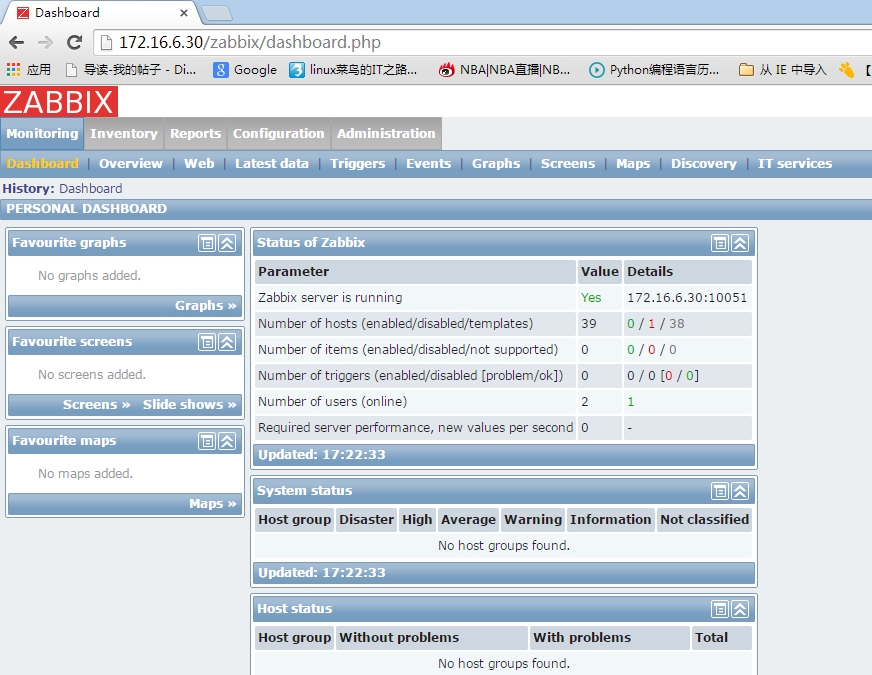This screenshot has height=675, width=872.
Task: Click the server address 172.16.6.30:10051
Action: point(687,297)
